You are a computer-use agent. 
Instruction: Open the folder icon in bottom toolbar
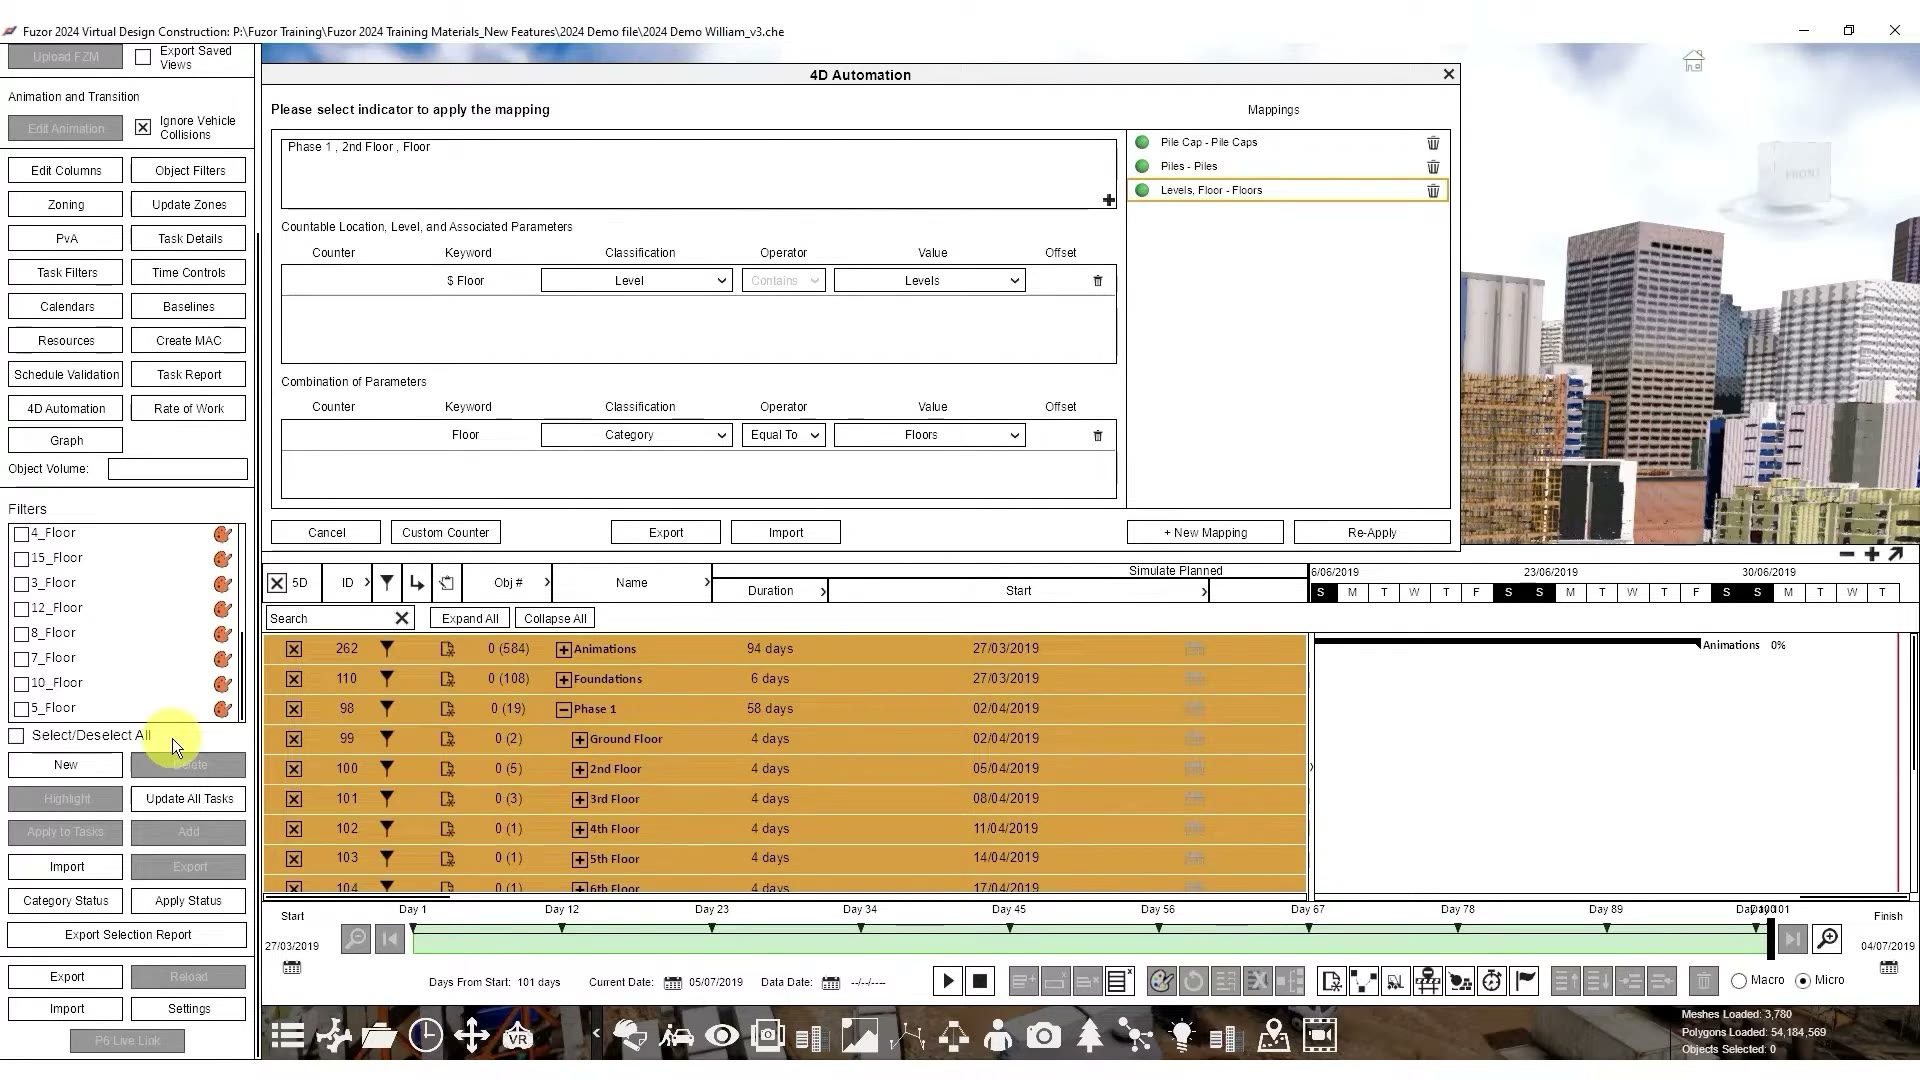(x=379, y=1036)
